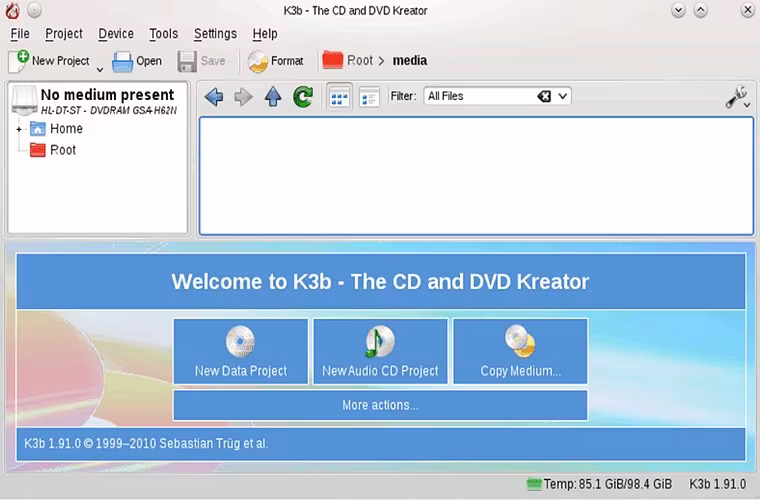Minimize the K3b window
The width and height of the screenshot is (760, 500).
pos(678,10)
